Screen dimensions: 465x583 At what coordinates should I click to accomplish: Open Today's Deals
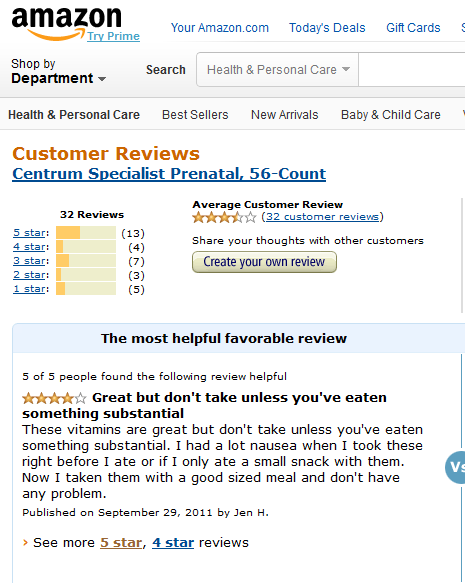(x=327, y=28)
